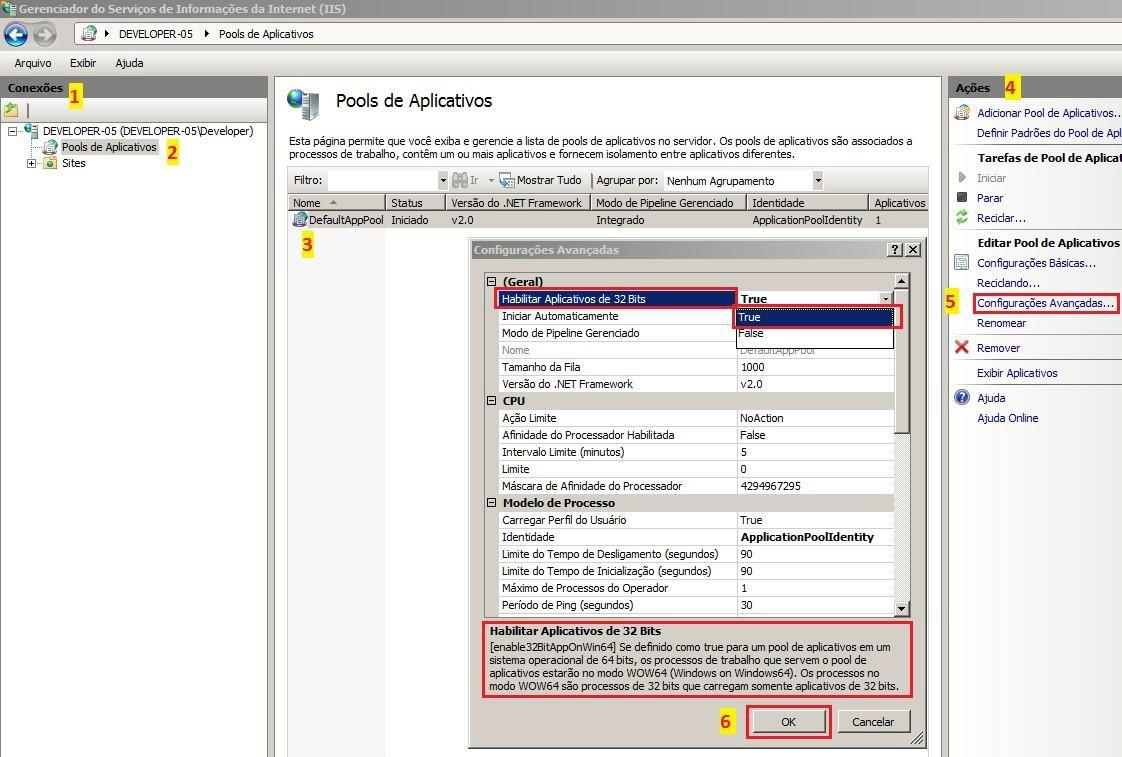The width and height of the screenshot is (1122, 757).
Task: Sort by Versão do .NET Framework header
Action: [x=517, y=202]
